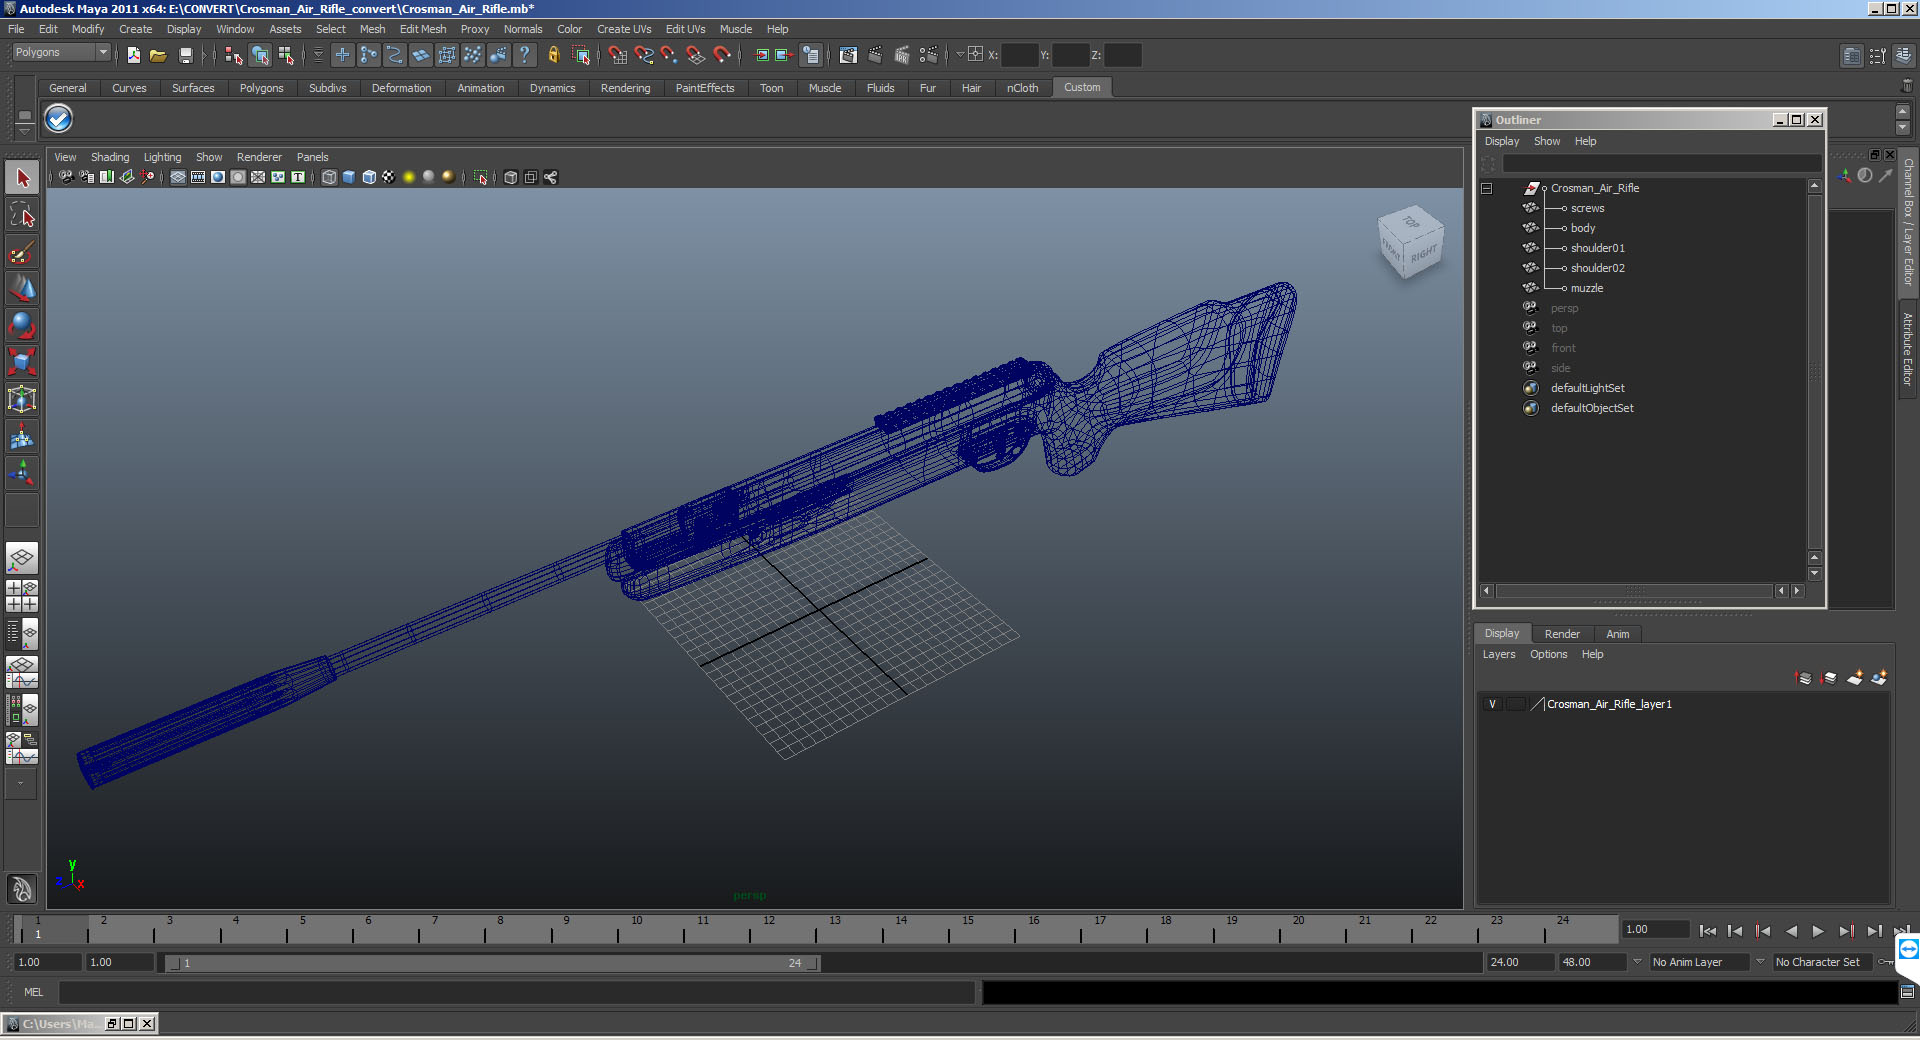Select shoulder01 in the Outliner

click(x=1597, y=248)
